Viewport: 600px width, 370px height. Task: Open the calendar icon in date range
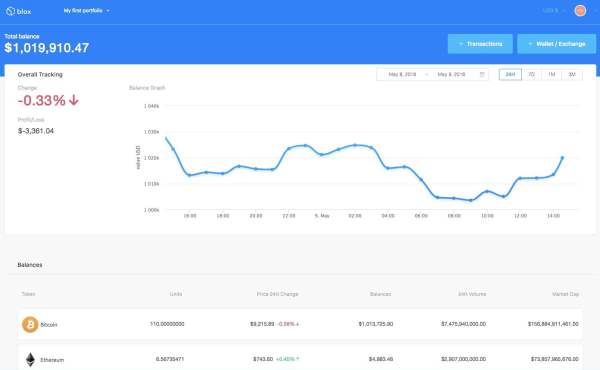(x=482, y=74)
